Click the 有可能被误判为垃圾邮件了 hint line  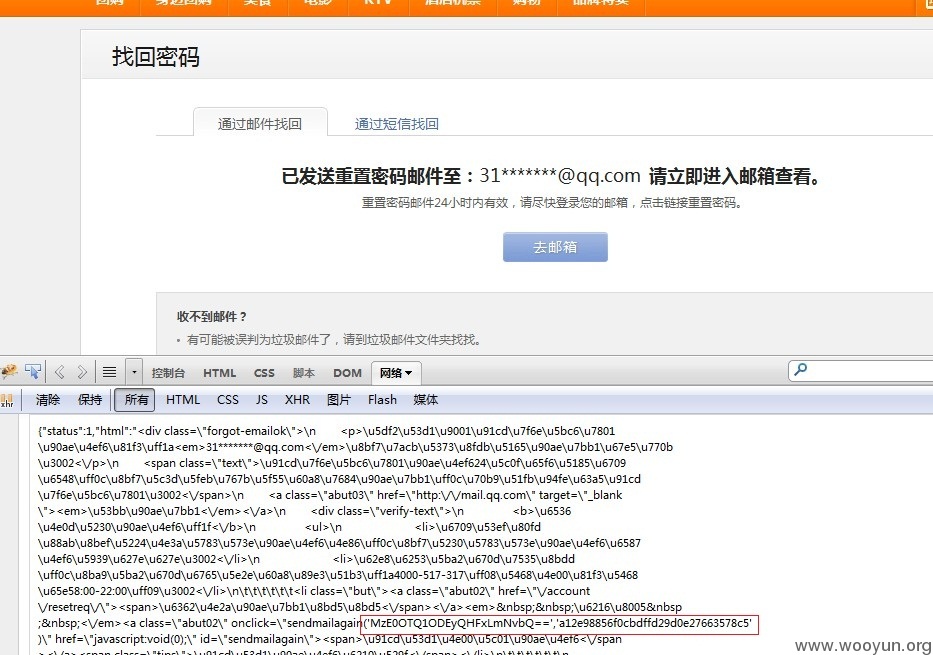[333, 340]
